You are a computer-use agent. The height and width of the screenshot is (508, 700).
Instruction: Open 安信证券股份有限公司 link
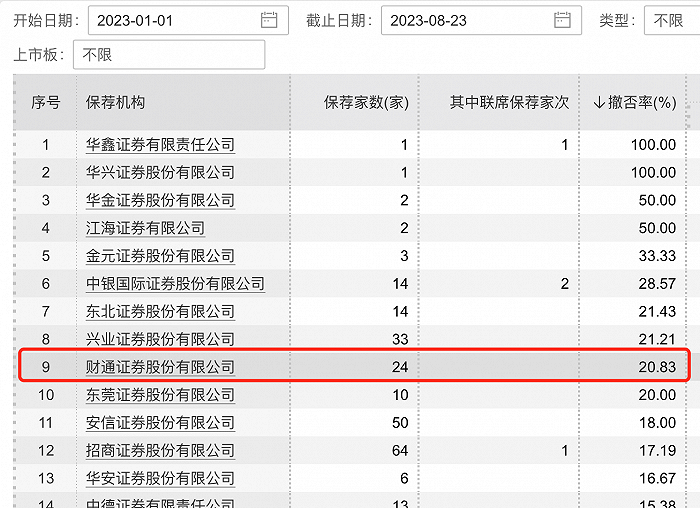click(x=160, y=423)
